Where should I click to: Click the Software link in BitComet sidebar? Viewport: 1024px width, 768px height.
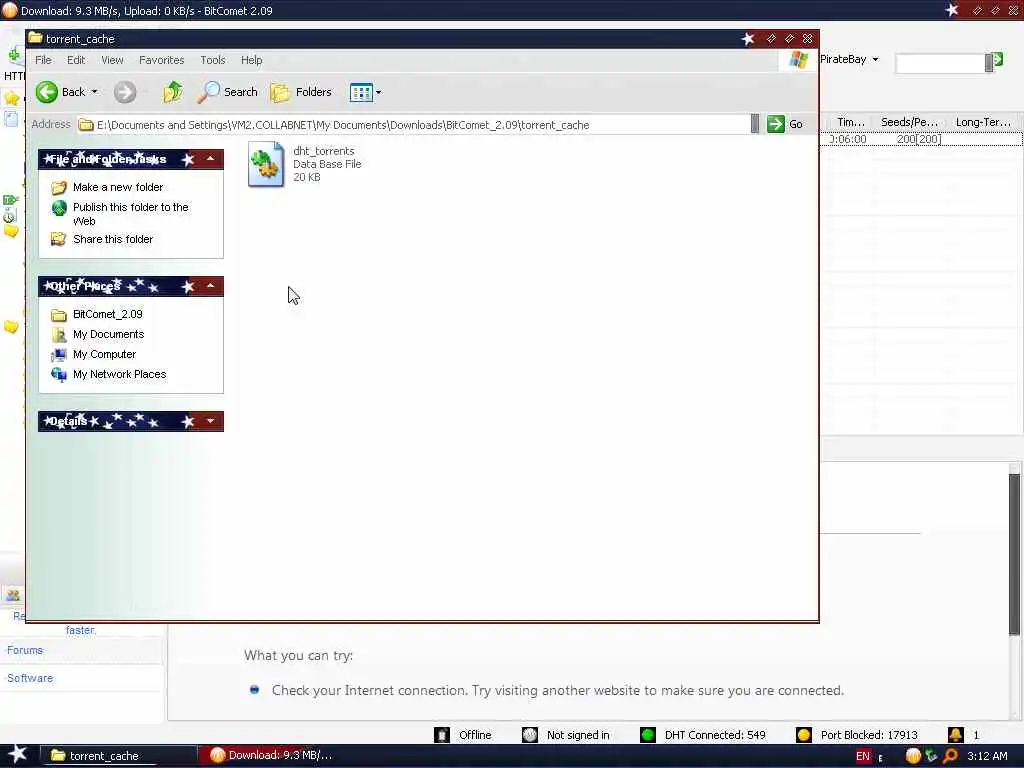pyautogui.click(x=30, y=679)
